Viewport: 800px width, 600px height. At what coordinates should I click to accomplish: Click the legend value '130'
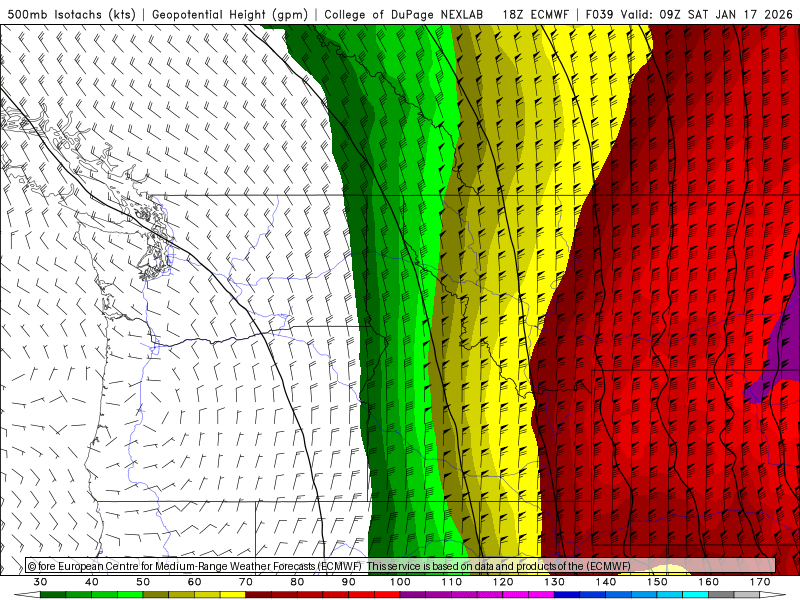pos(555,582)
